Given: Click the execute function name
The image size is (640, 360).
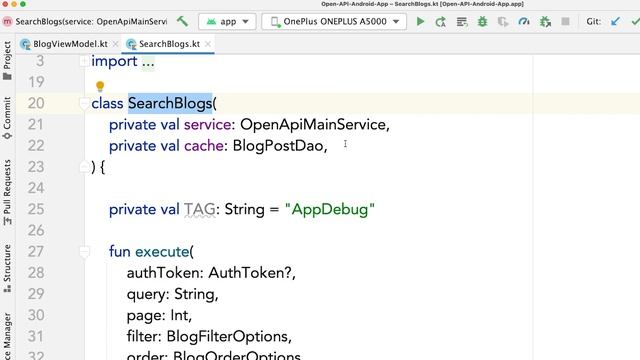Looking at the screenshot, I should [x=162, y=252].
